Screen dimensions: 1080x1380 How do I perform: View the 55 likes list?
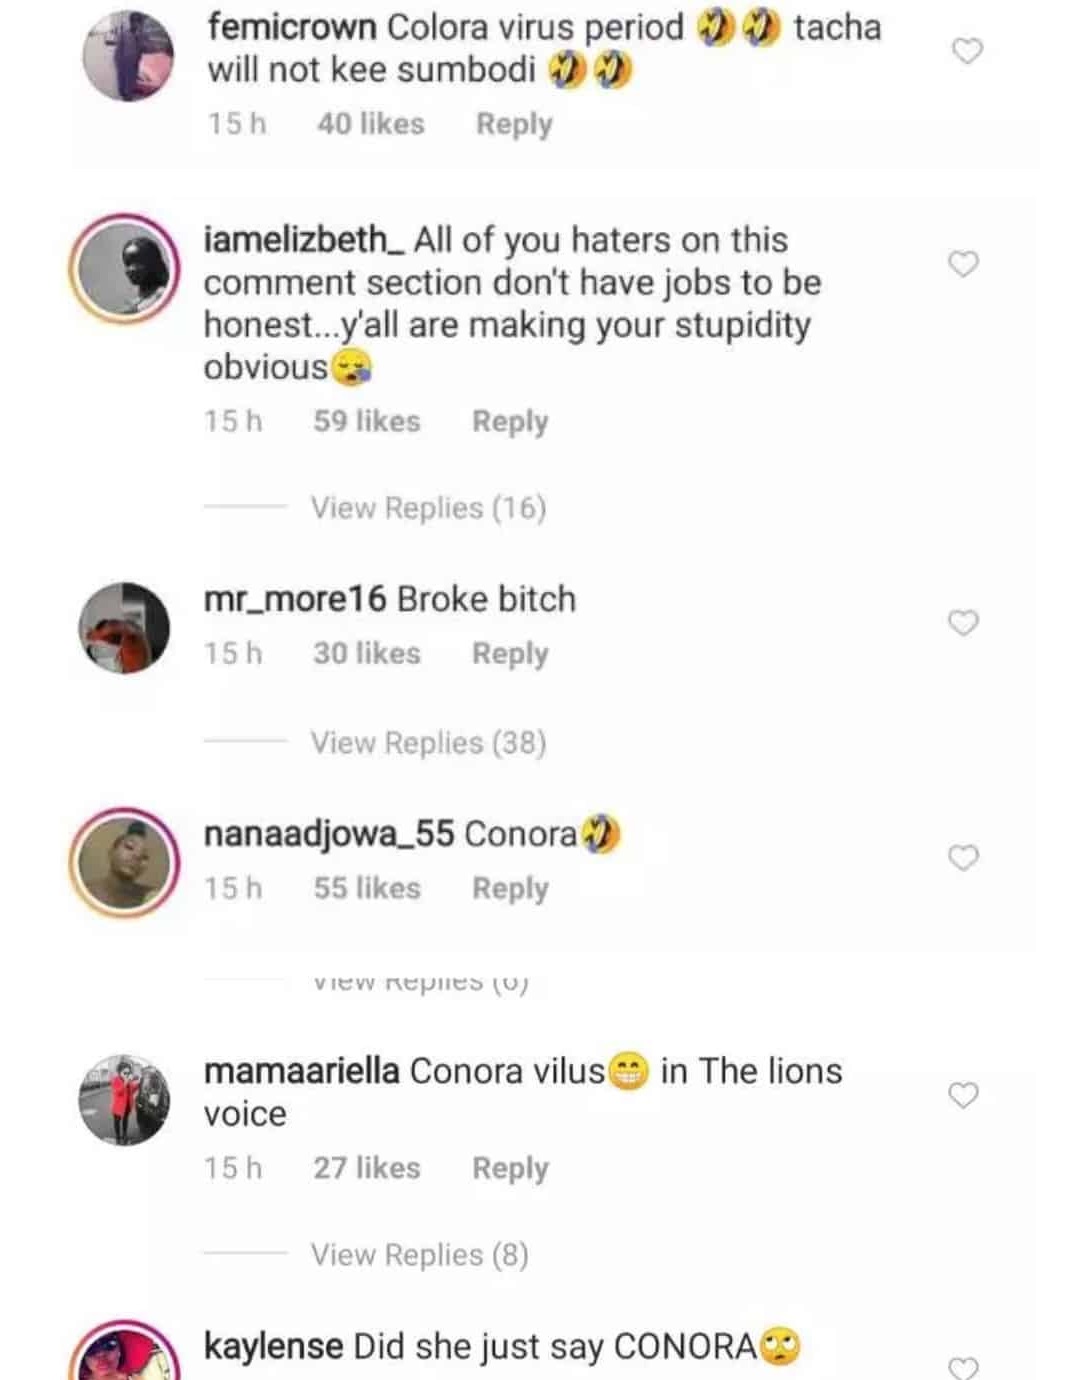(366, 888)
